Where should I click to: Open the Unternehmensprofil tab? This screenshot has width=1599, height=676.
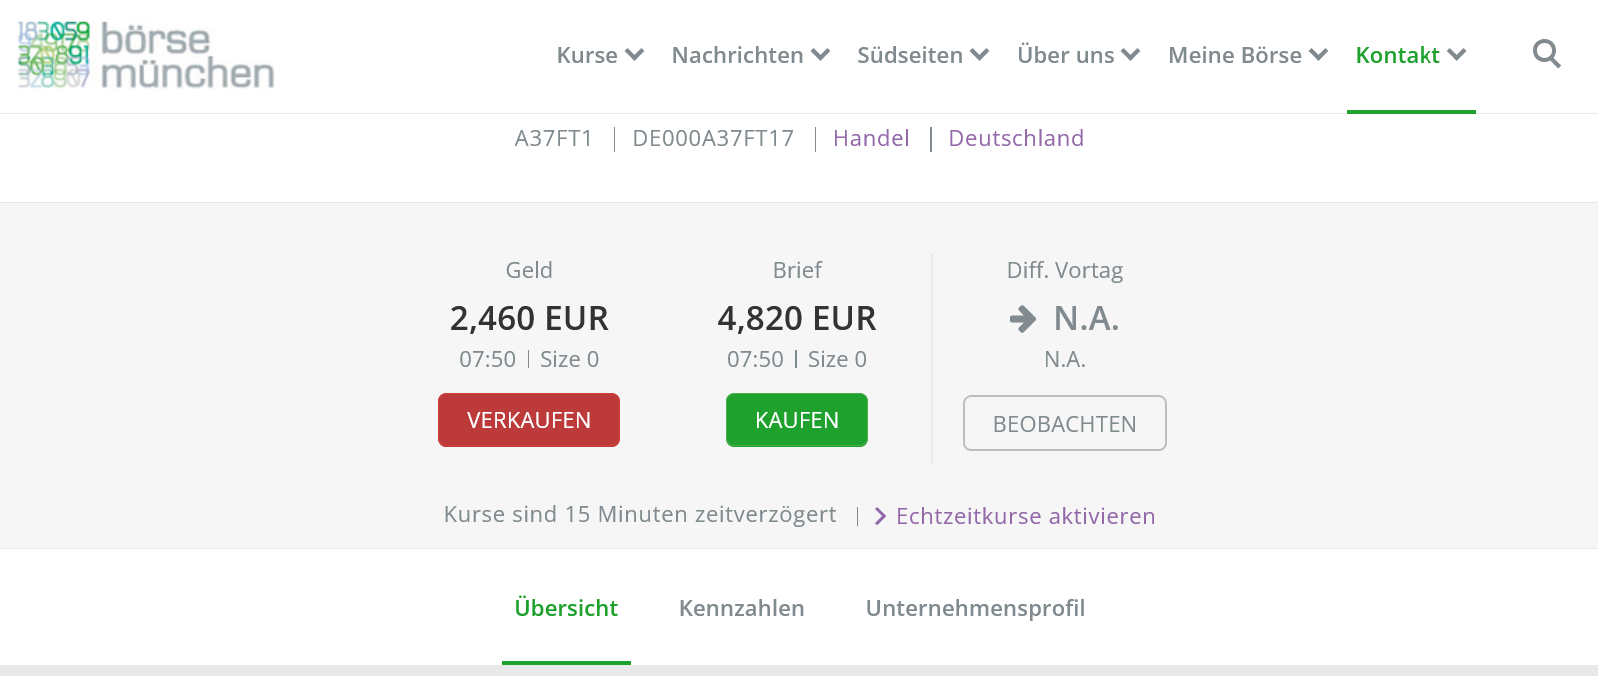click(975, 608)
